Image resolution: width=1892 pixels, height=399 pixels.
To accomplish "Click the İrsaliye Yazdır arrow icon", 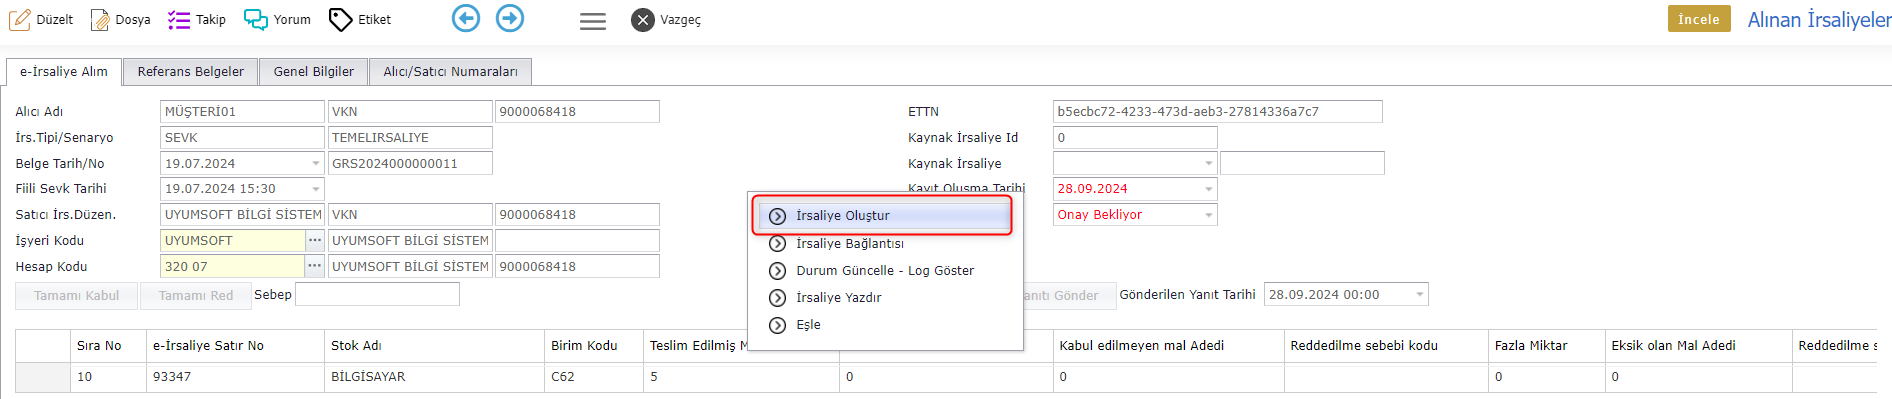I will 777,297.
